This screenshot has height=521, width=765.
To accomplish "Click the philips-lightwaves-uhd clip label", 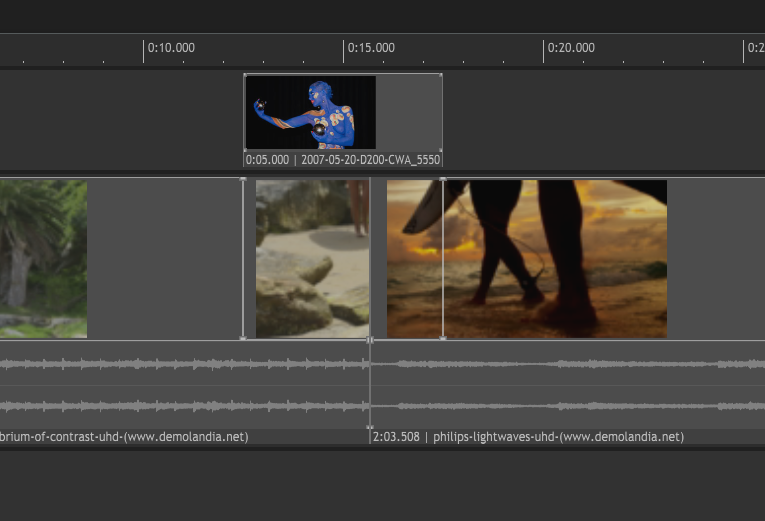I will coord(559,437).
